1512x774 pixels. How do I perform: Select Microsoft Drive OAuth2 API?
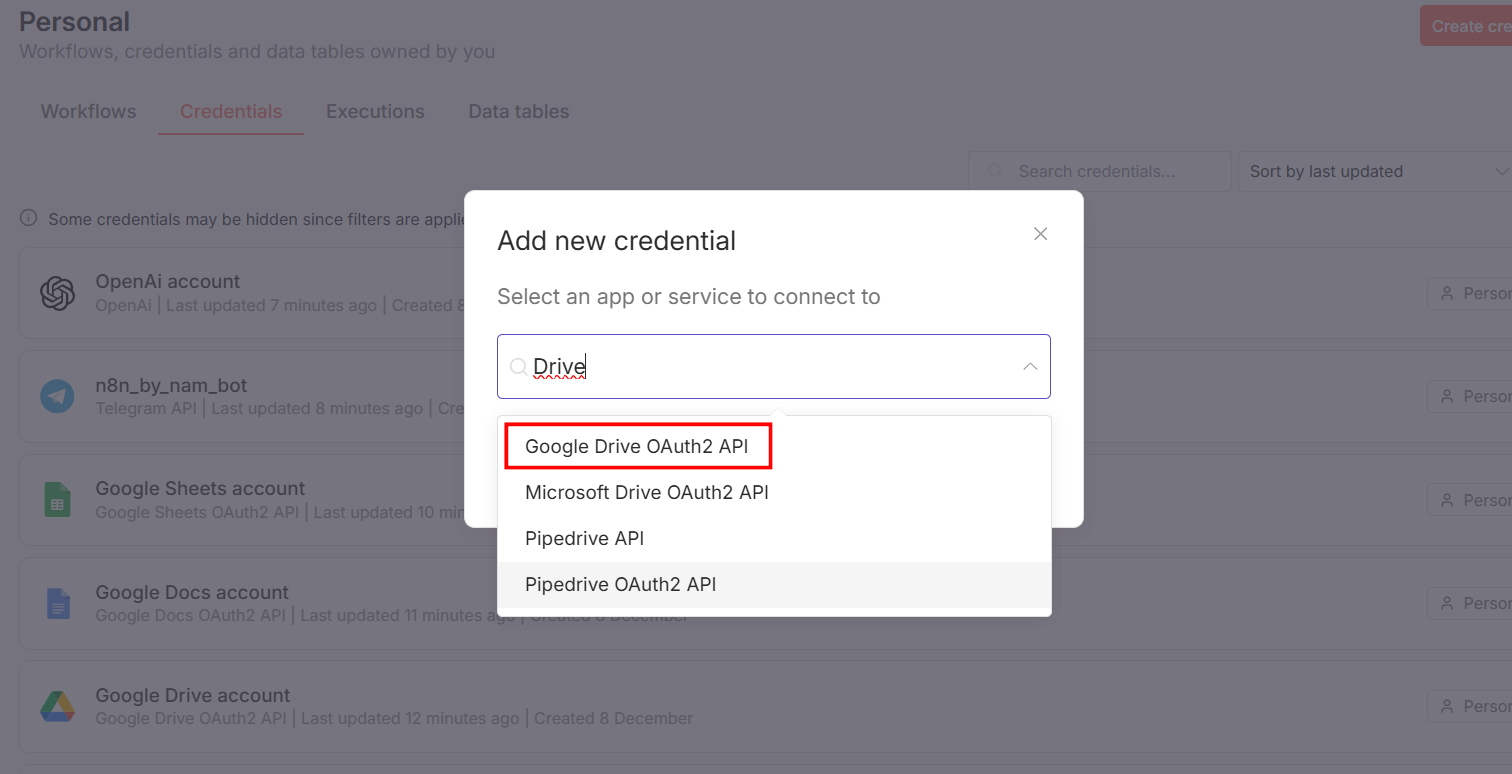[x=647, y=492]
